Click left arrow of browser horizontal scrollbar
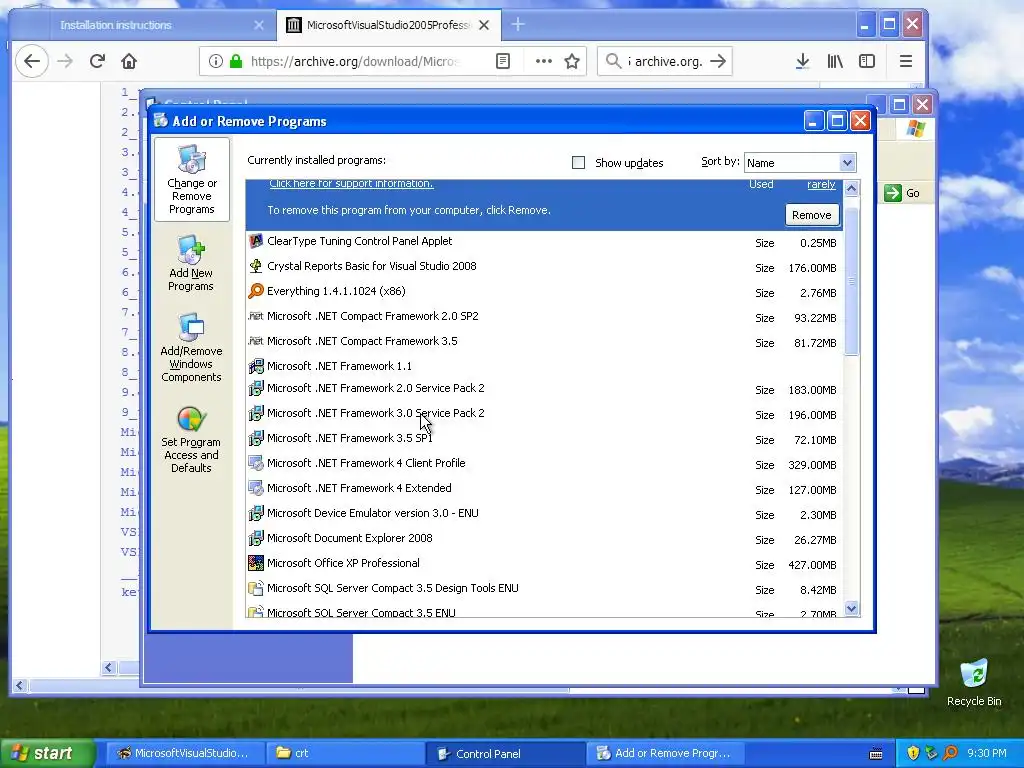The height and width of the screenshot is (768, 1024). tap(19, 685)
